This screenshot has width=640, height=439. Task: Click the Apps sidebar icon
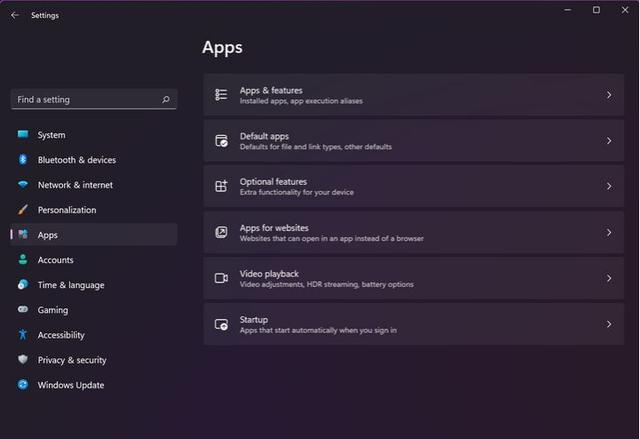(23, 234)
